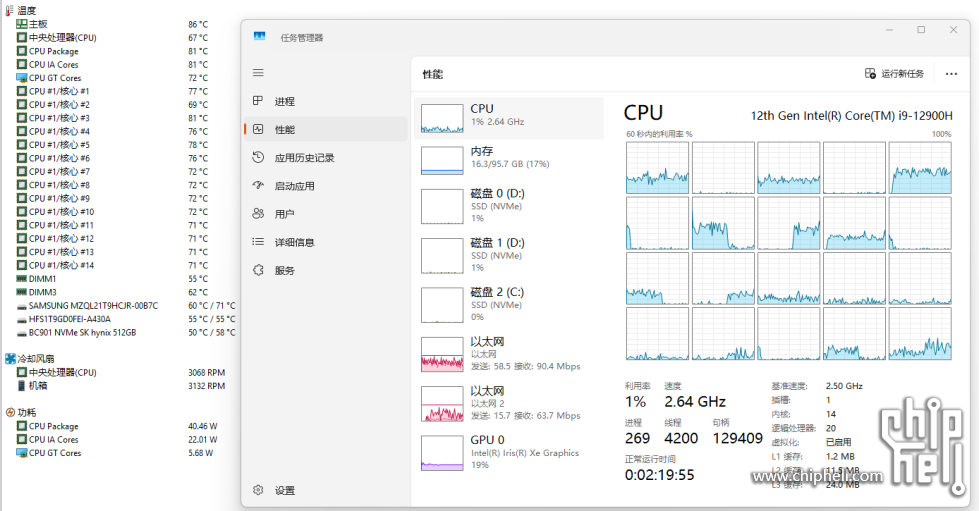Open 设置 (Settings) gear at bottom
979x511 pixels.
point(258,490)
